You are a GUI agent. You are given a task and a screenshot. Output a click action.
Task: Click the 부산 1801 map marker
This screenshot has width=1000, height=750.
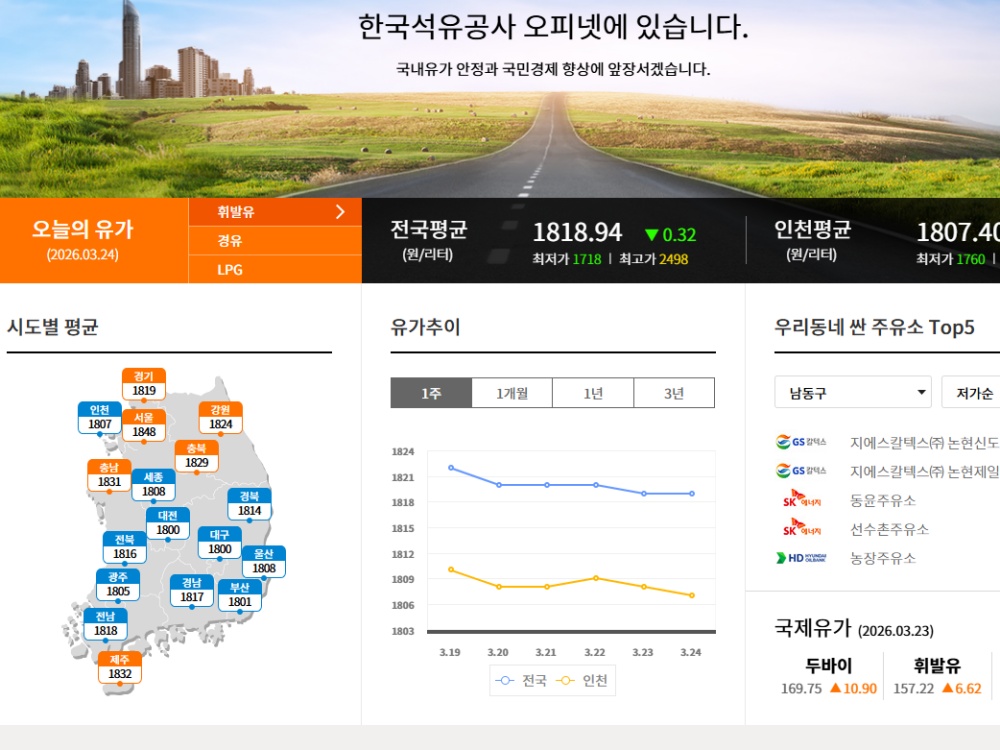[x=240, y=595]
